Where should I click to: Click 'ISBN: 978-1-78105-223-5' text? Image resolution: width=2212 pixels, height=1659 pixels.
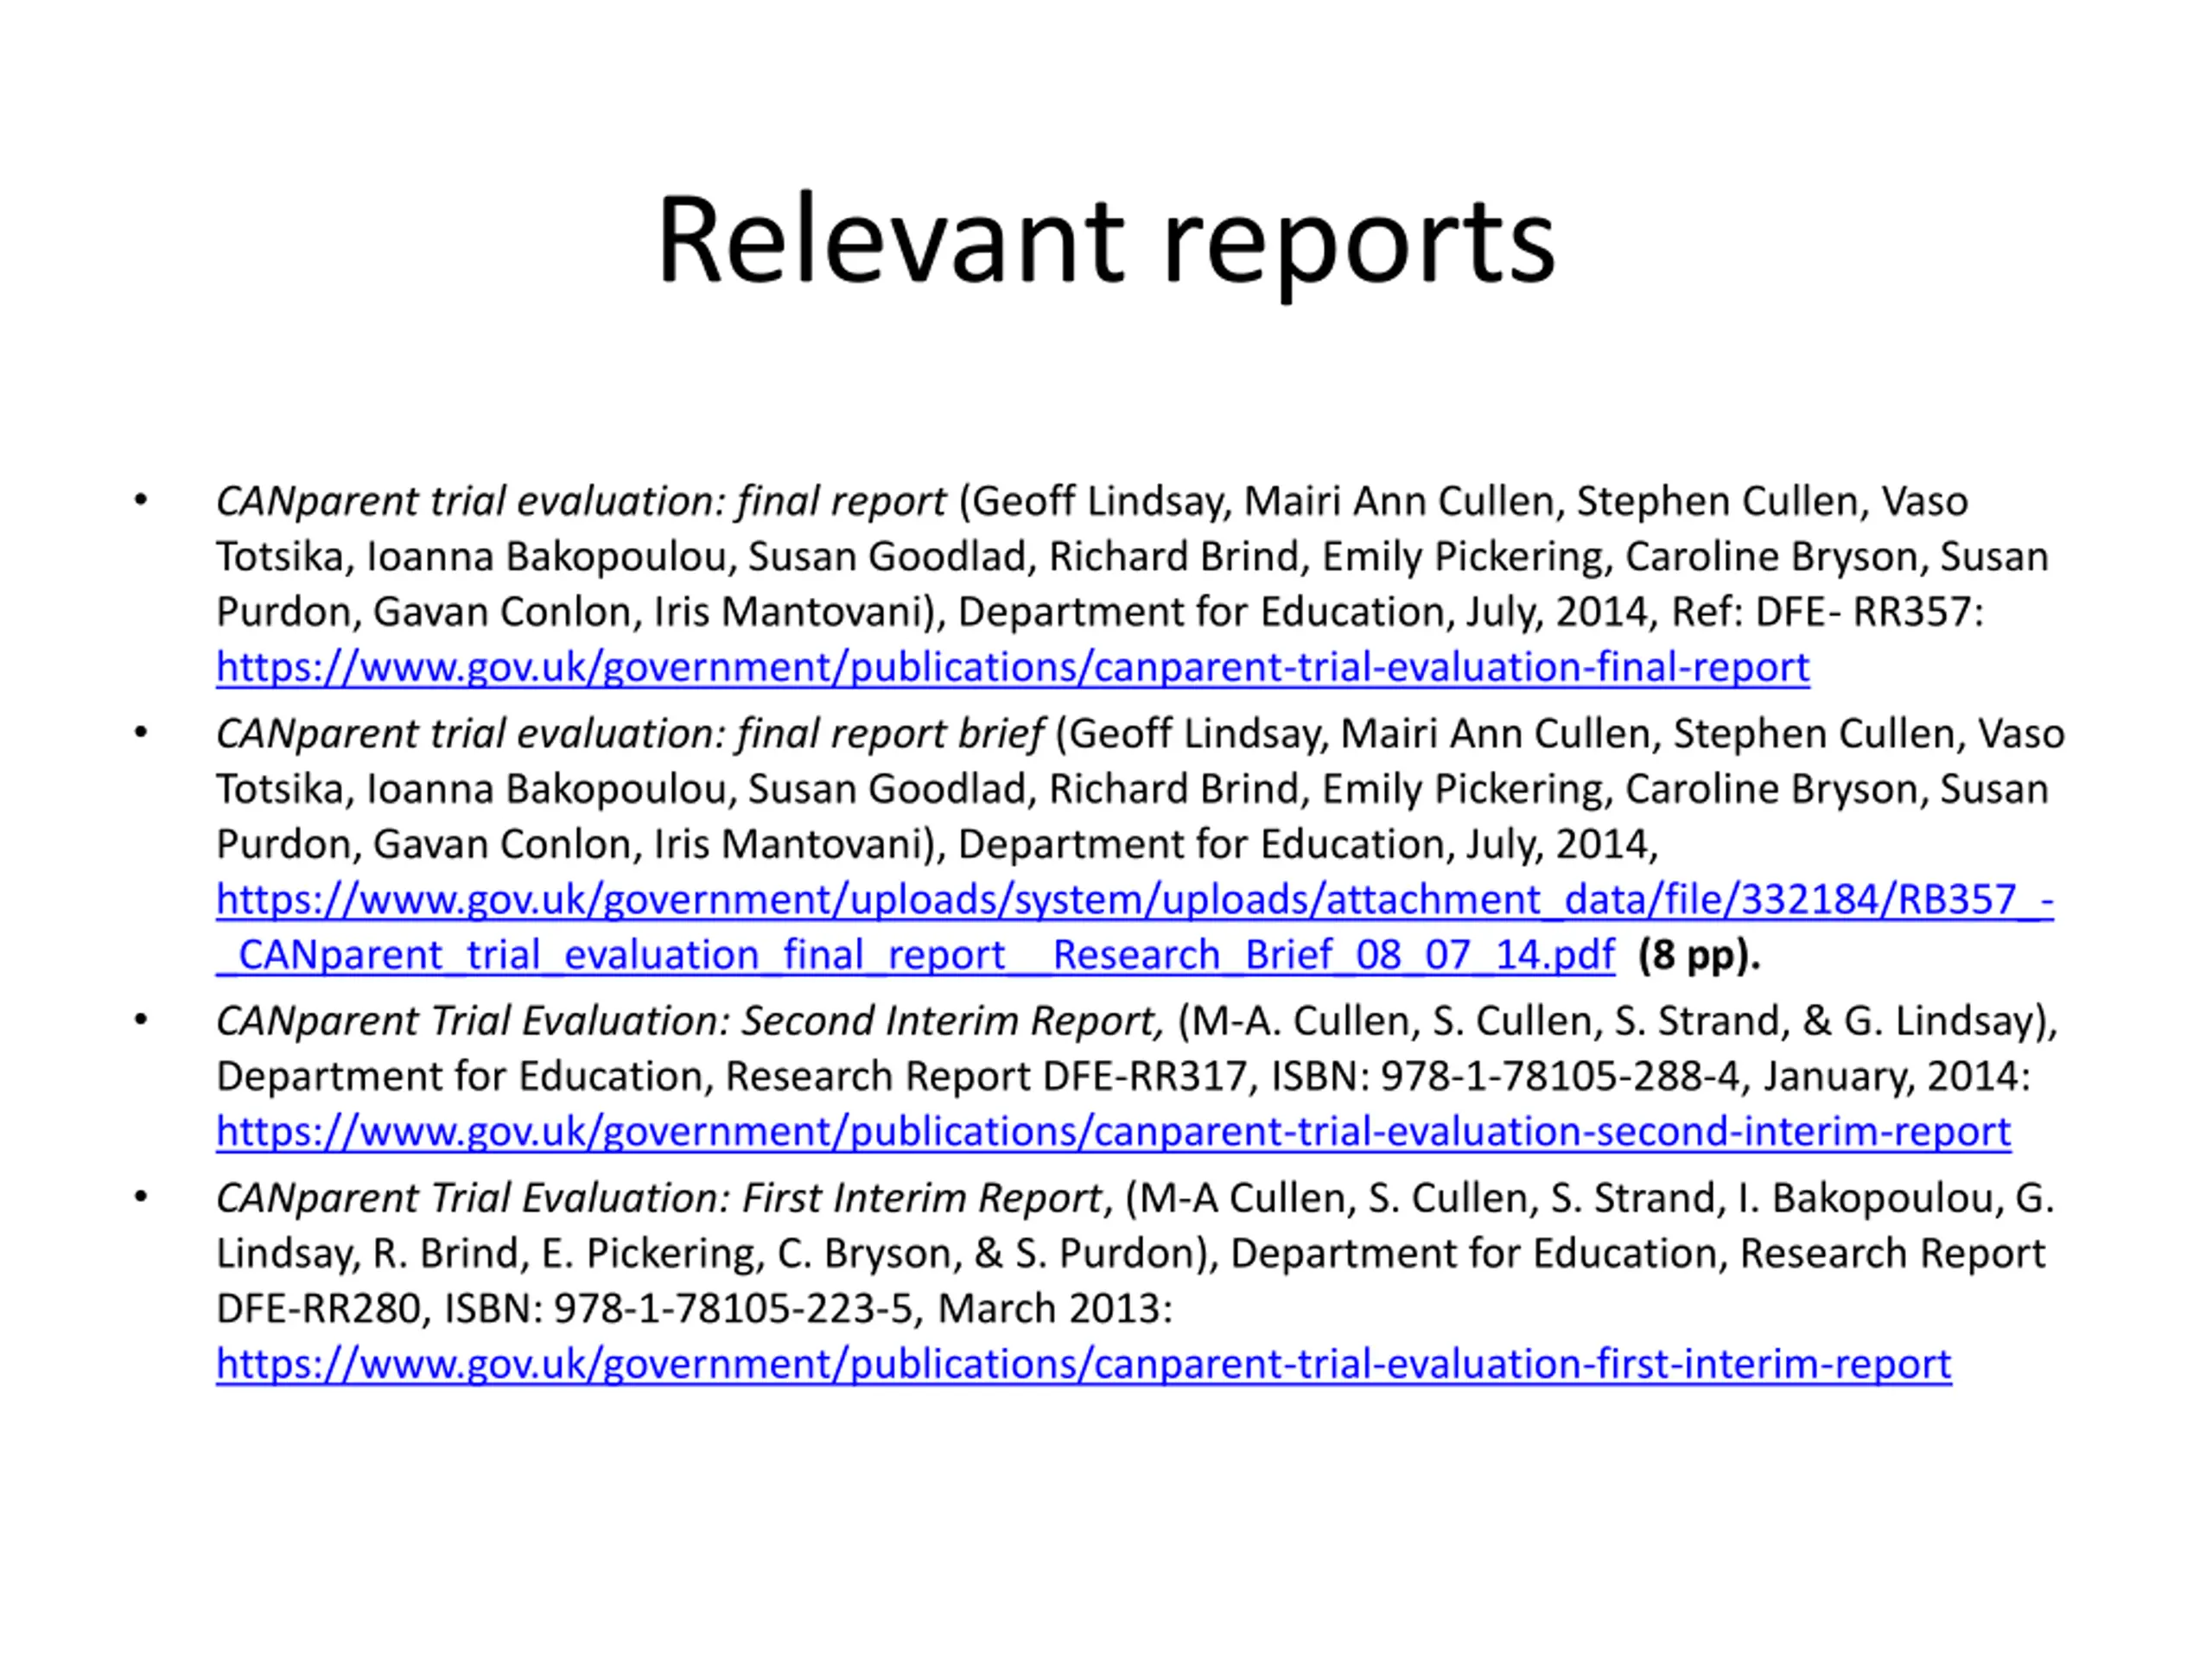click(679, 1309)
